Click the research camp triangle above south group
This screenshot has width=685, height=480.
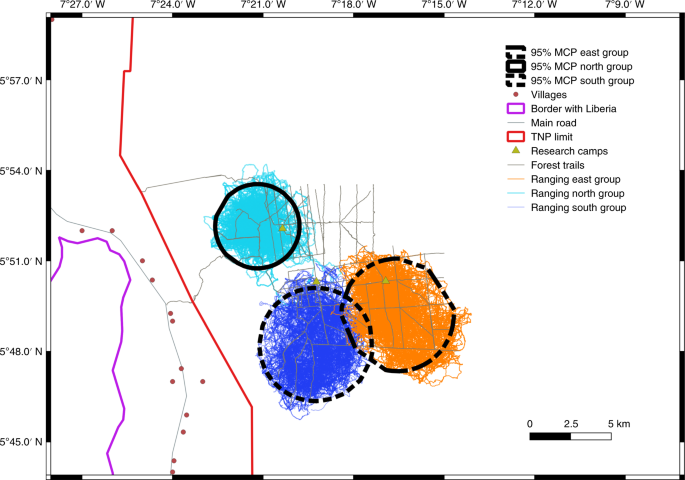click(316, 281)
